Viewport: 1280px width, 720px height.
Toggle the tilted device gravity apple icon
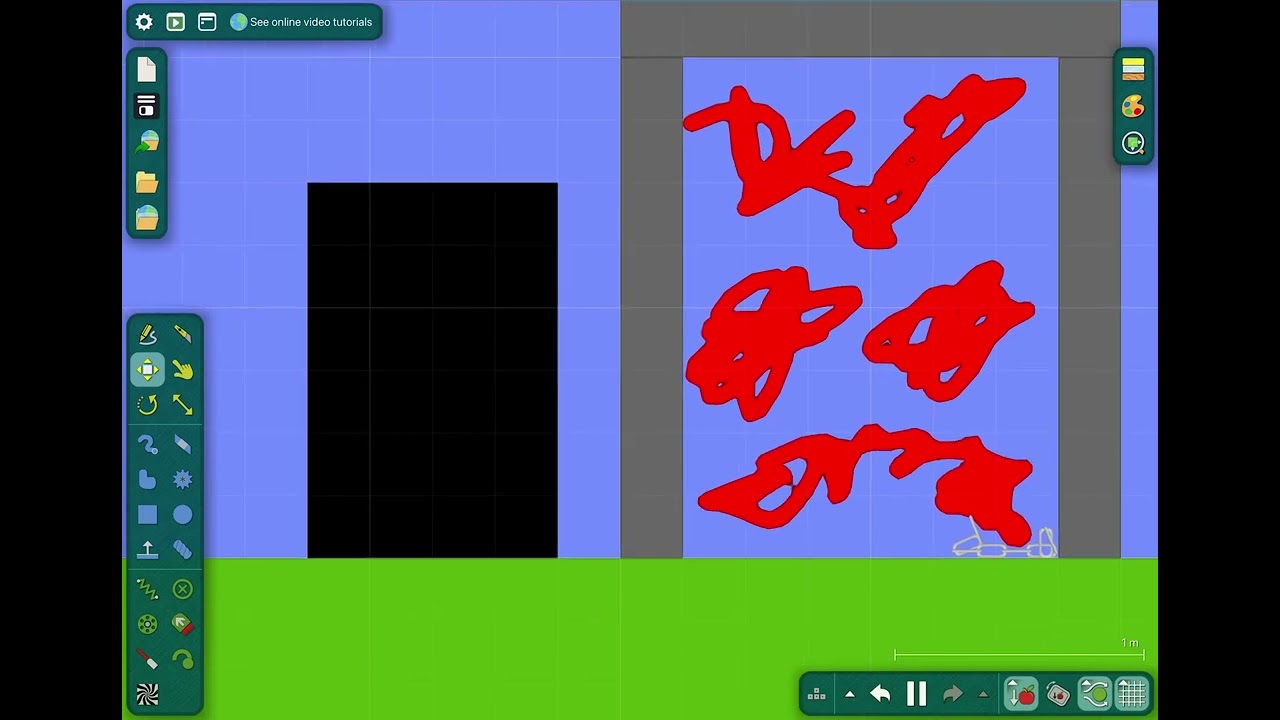[x=1058, y=694]
